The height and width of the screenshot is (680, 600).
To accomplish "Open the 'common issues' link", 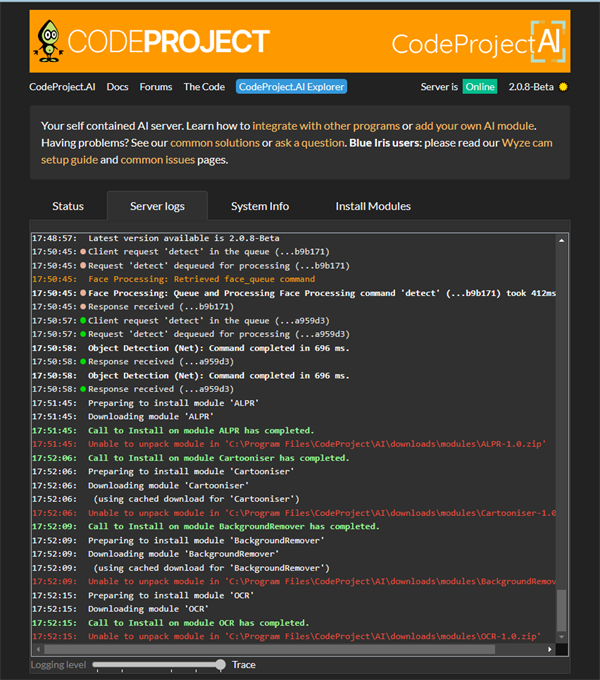I will [158, 160].
